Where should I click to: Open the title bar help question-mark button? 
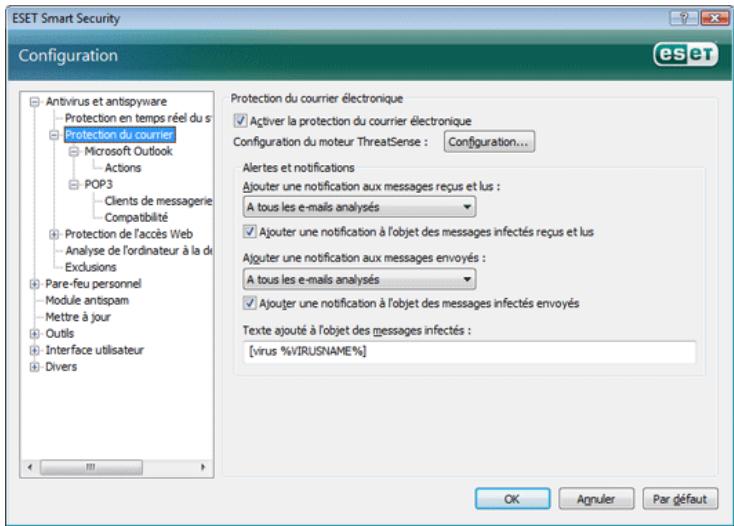tap(683, 18)
